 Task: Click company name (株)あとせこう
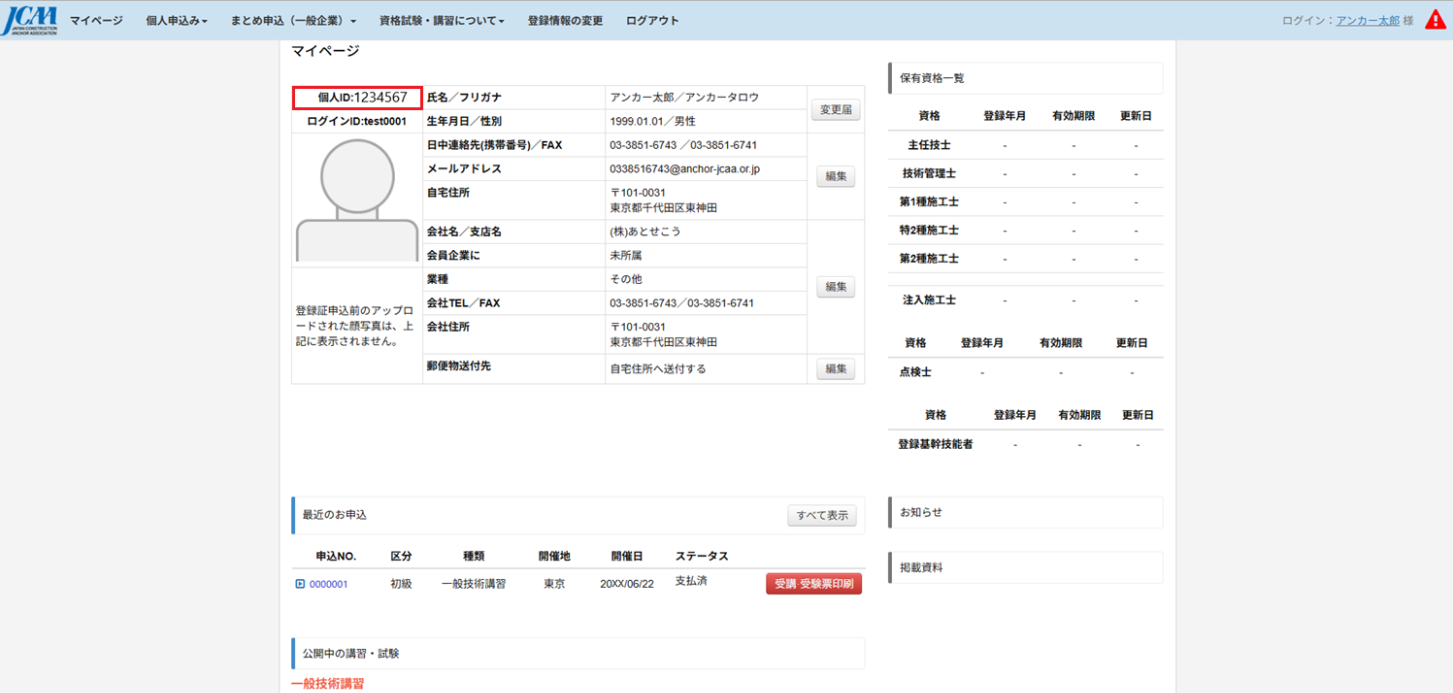pos(645,231)
